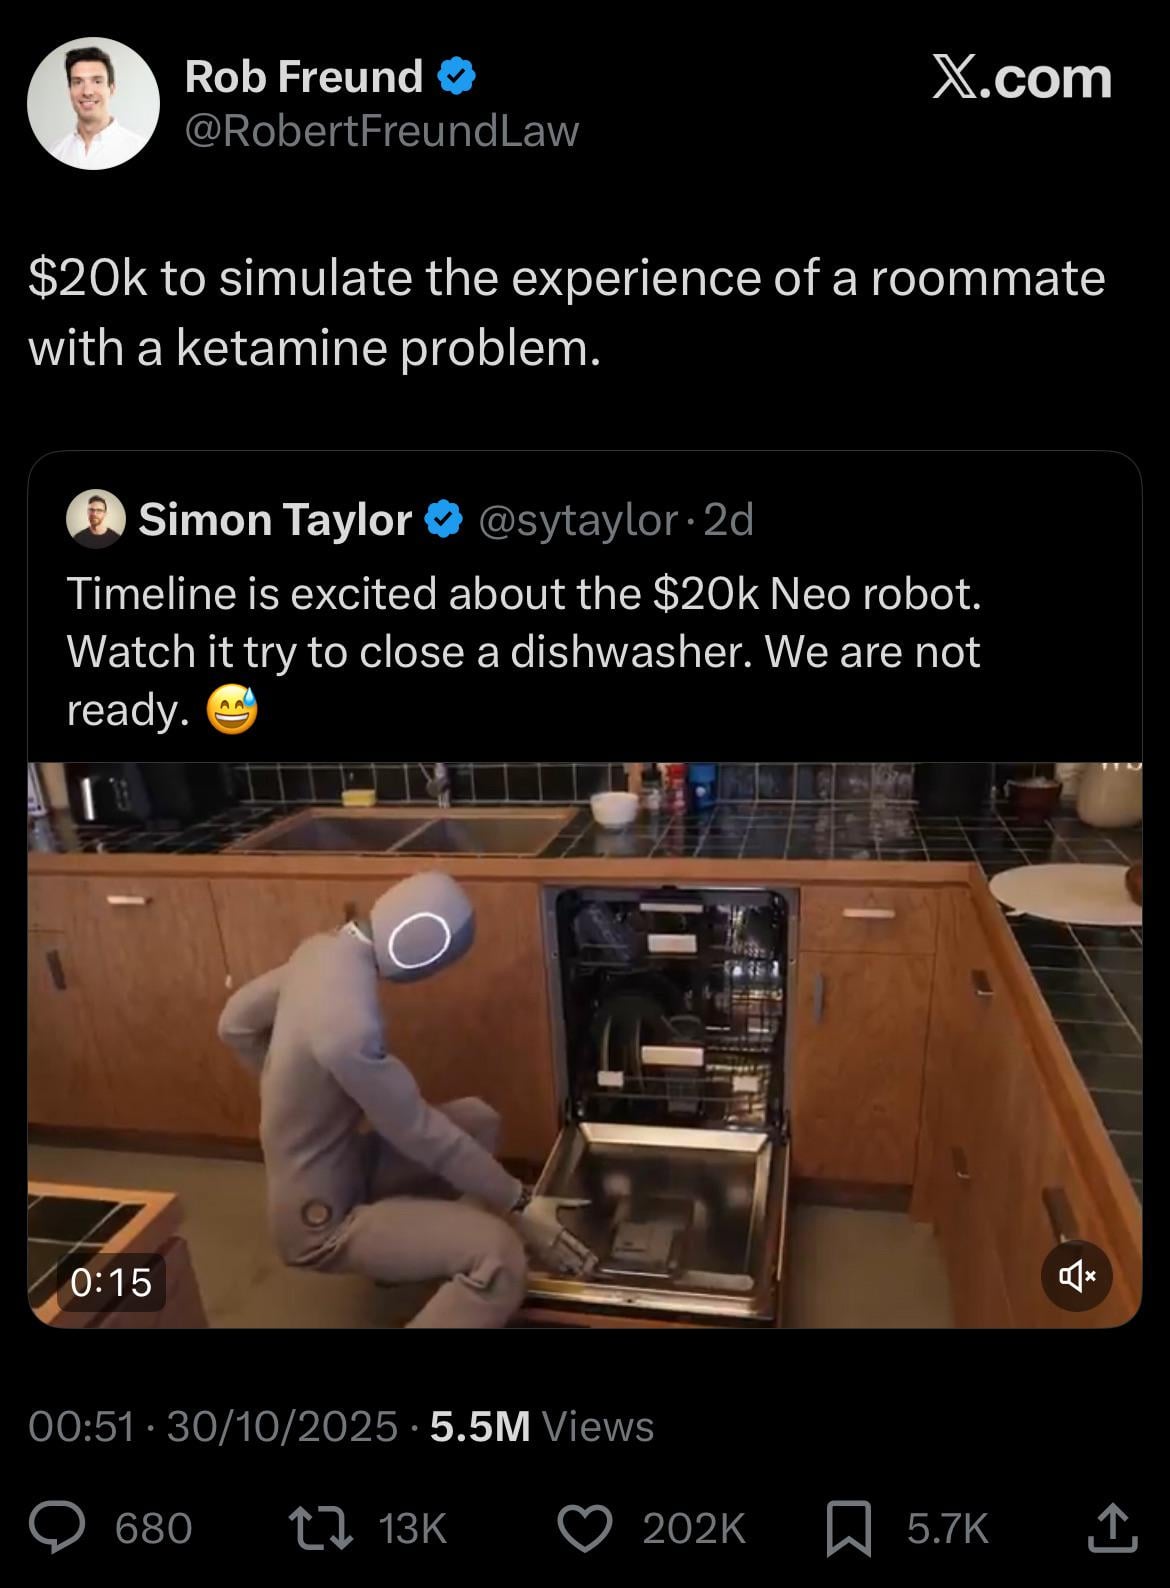Tap the reply speech bubble icon

[x=58, y=1527]
